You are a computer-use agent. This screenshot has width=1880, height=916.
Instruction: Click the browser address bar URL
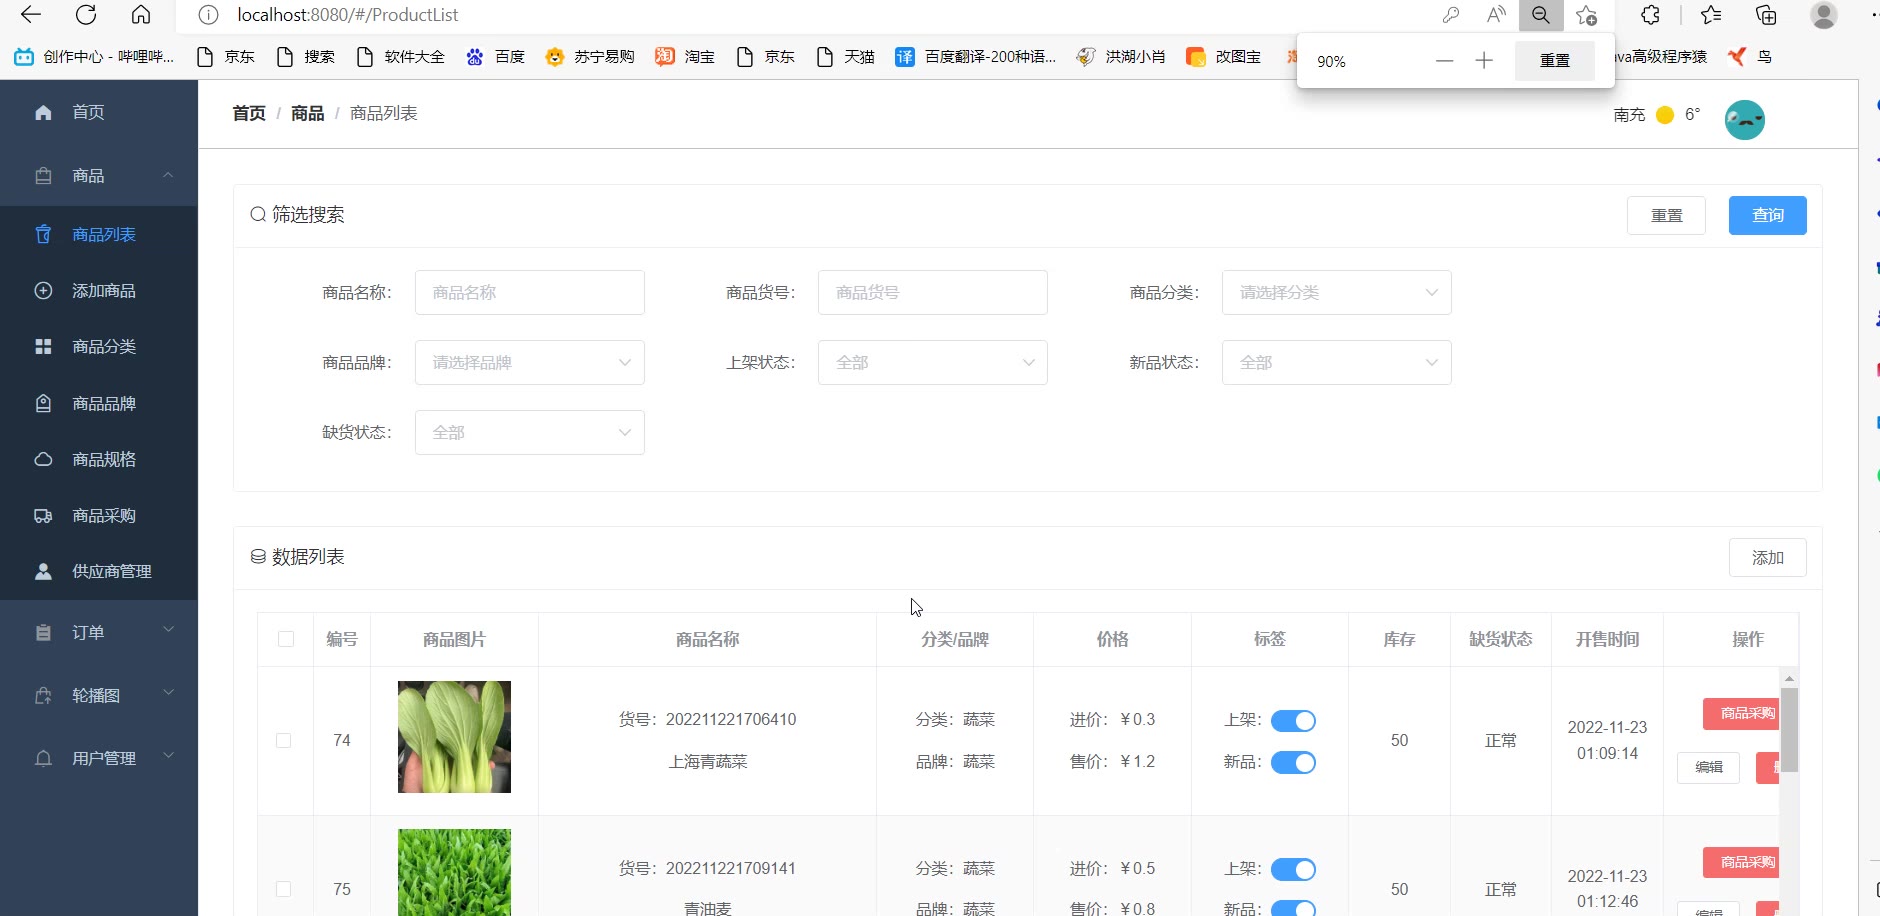pos(348,15)
